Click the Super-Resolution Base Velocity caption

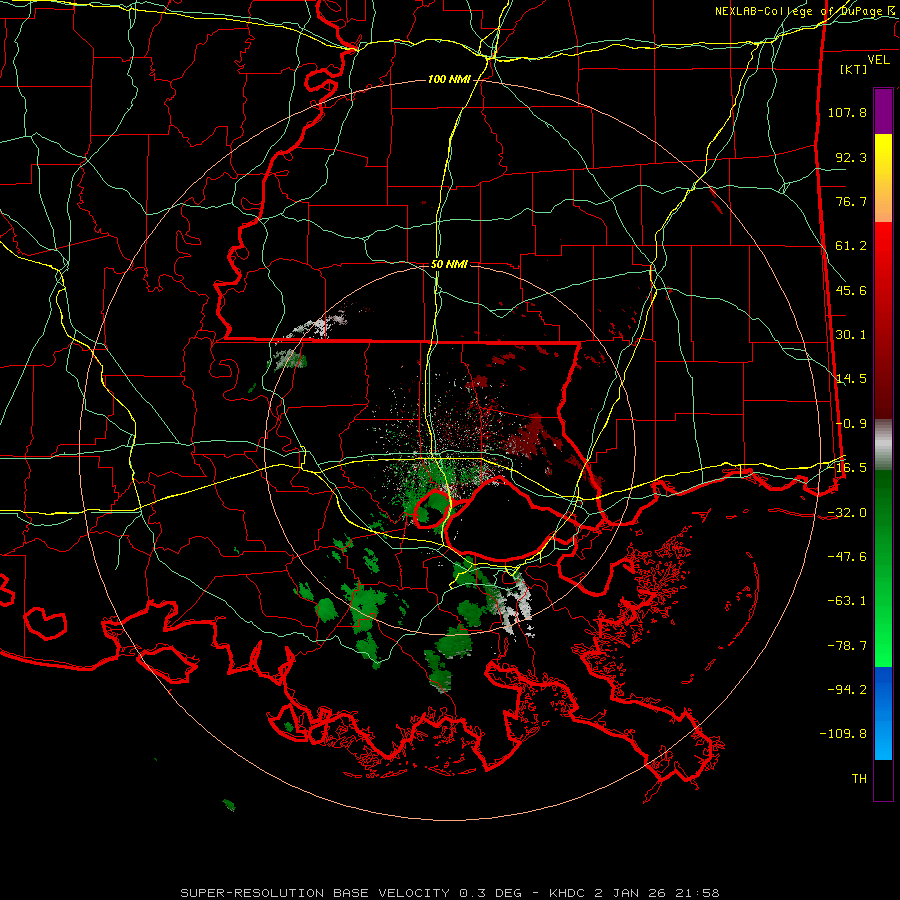pyautogui.click(x=449, y=893)
